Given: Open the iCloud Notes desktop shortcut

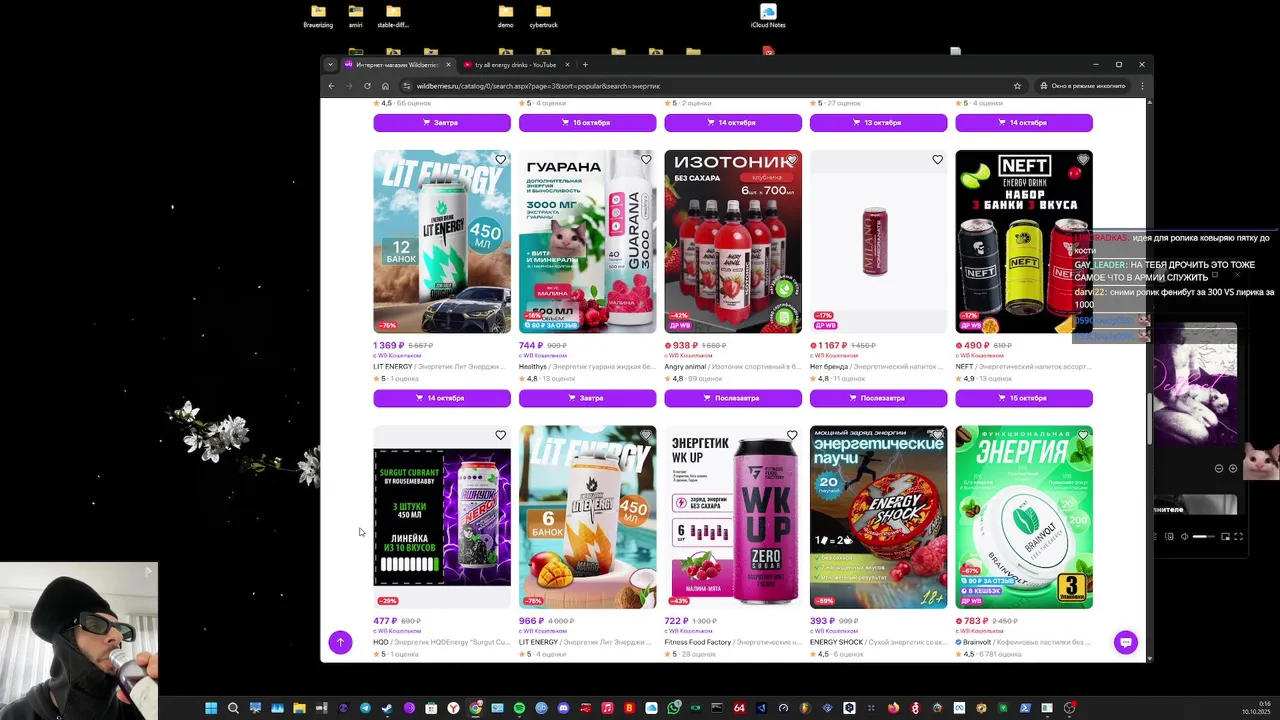Looking at the screenshot, I should pyautogui.click(x=768, y=16).
